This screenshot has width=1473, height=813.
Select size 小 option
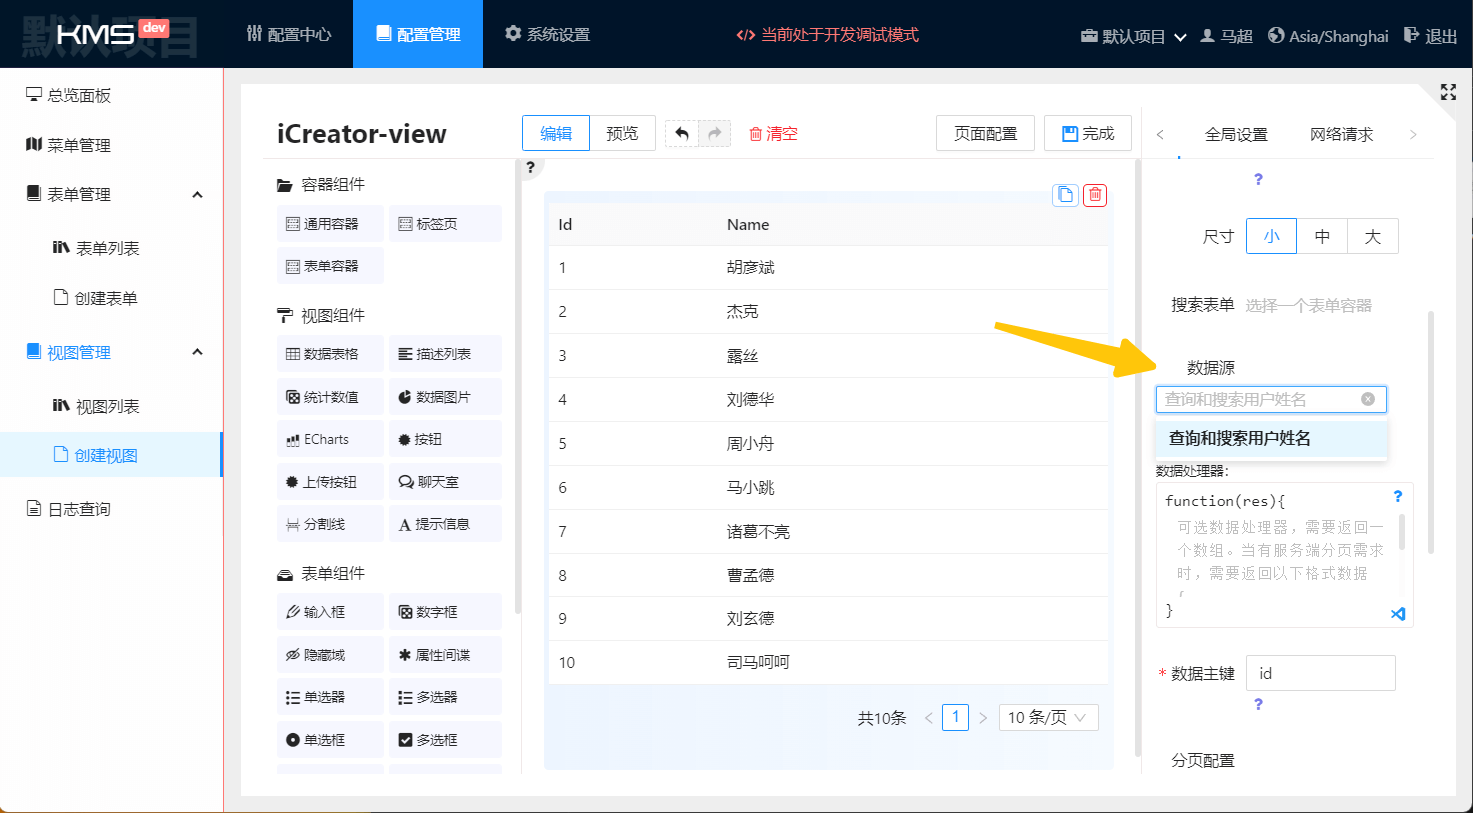coord(1271,236)
